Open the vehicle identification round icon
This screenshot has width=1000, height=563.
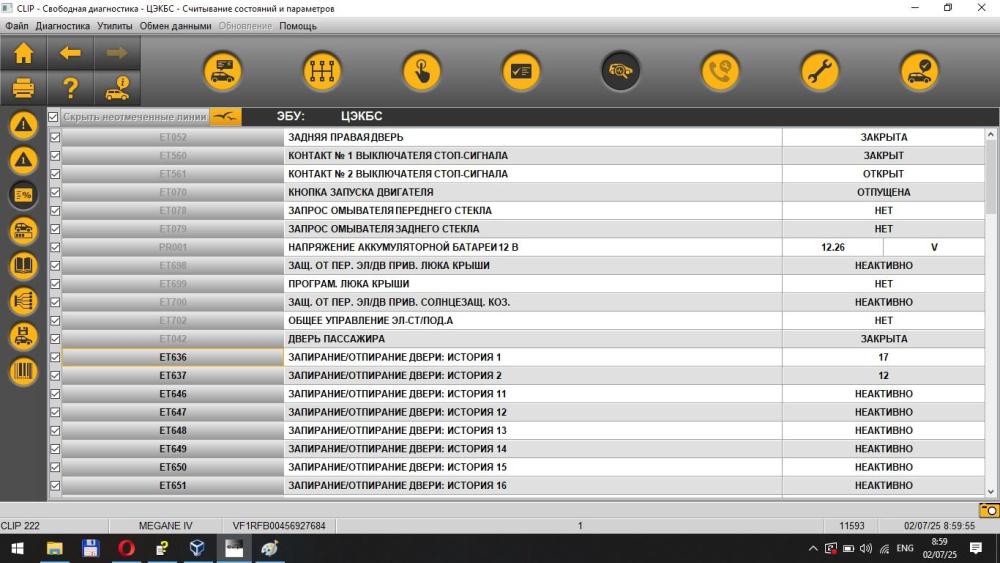(223, 71)
